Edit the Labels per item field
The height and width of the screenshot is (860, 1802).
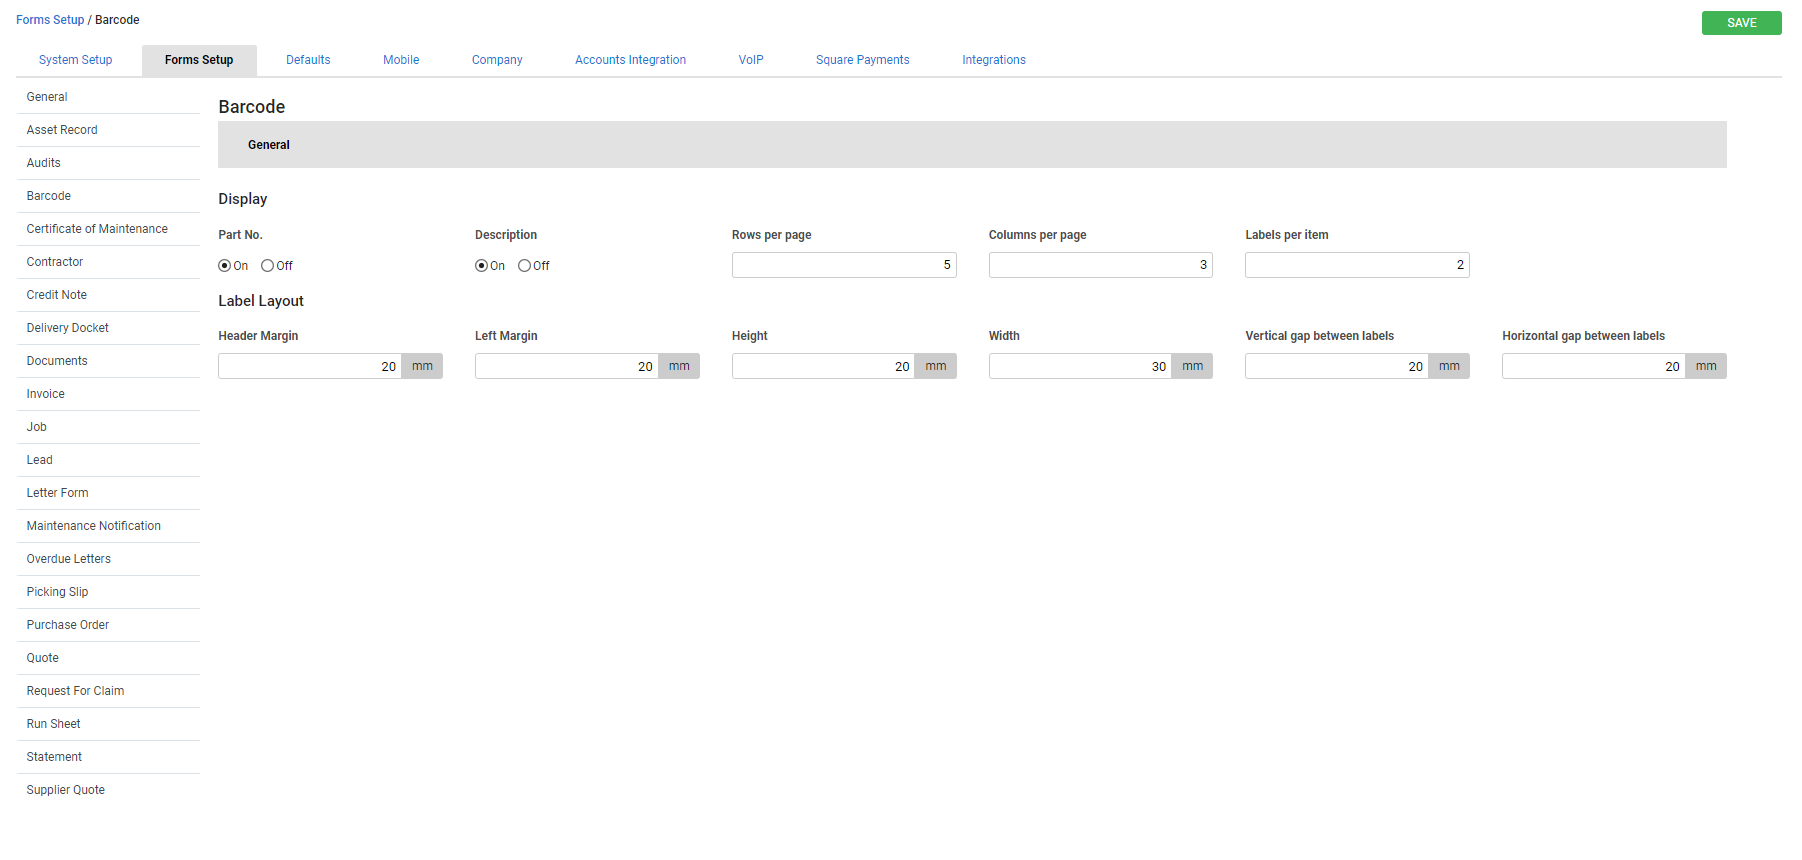tap(1357, 265)
